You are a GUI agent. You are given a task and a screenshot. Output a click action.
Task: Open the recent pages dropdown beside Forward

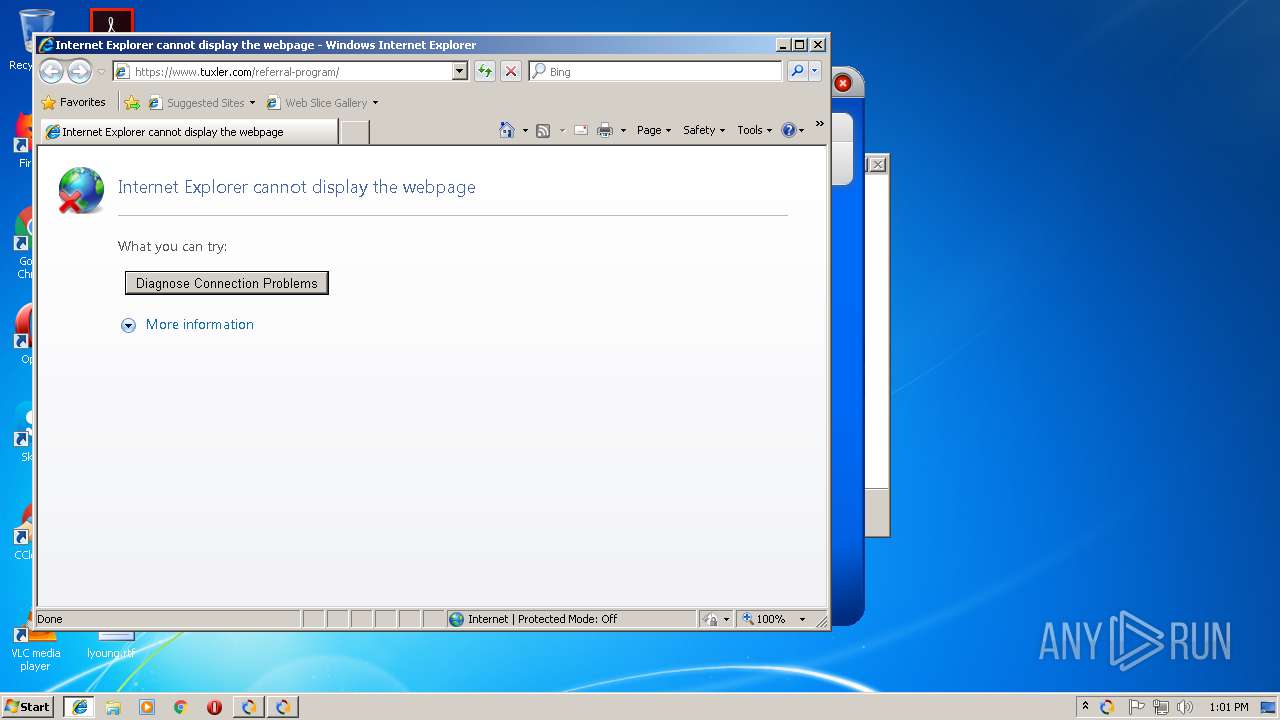click(x=101, y=72)
